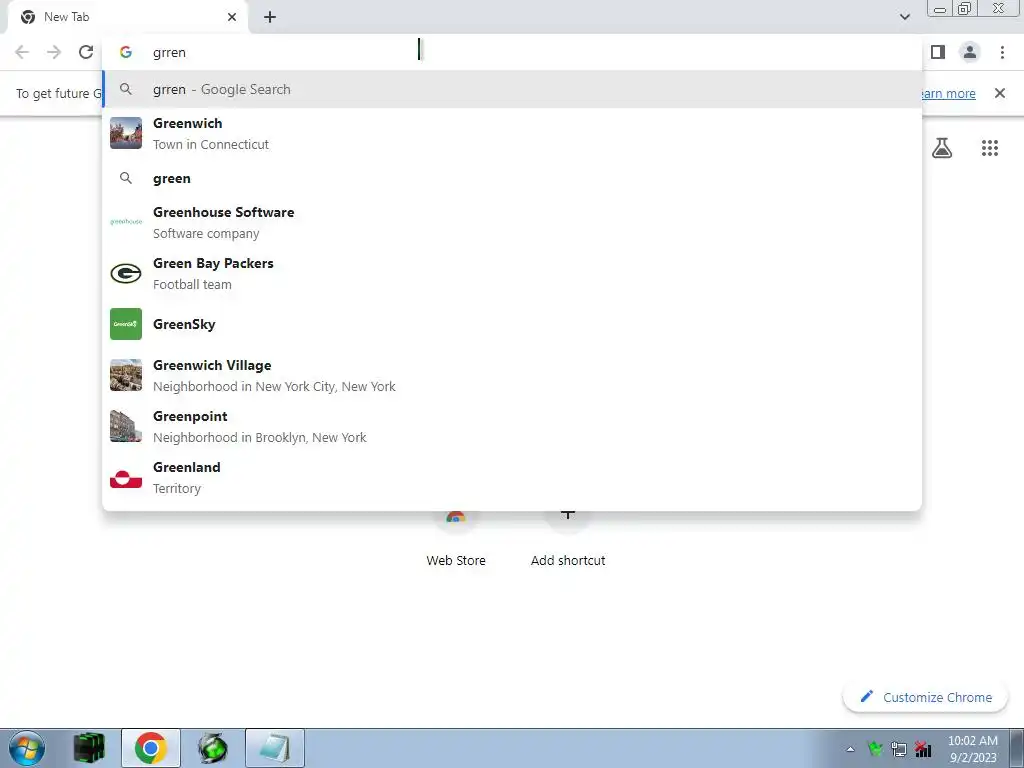Click the Greenpoint neighborhood thumbnail
Image resolution: width=1024 pixels, height=768 pixels.
pos(126,426)
